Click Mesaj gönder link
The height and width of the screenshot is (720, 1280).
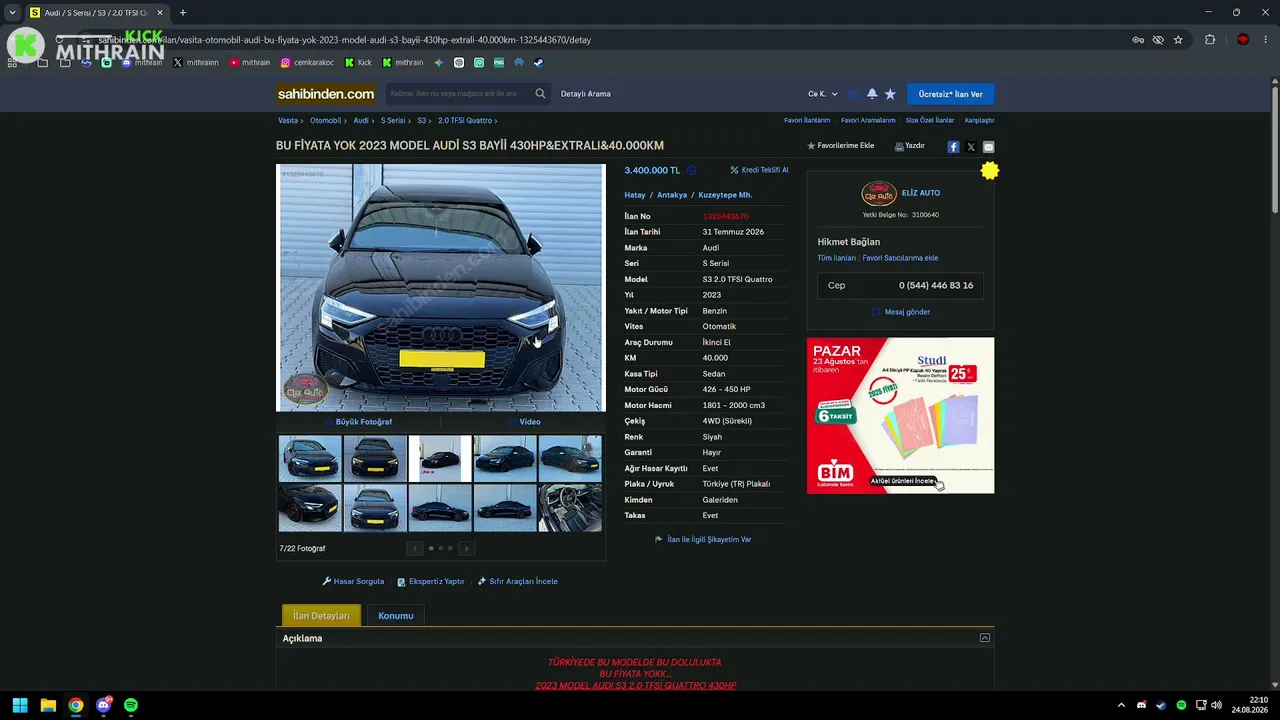coord(901,312)
